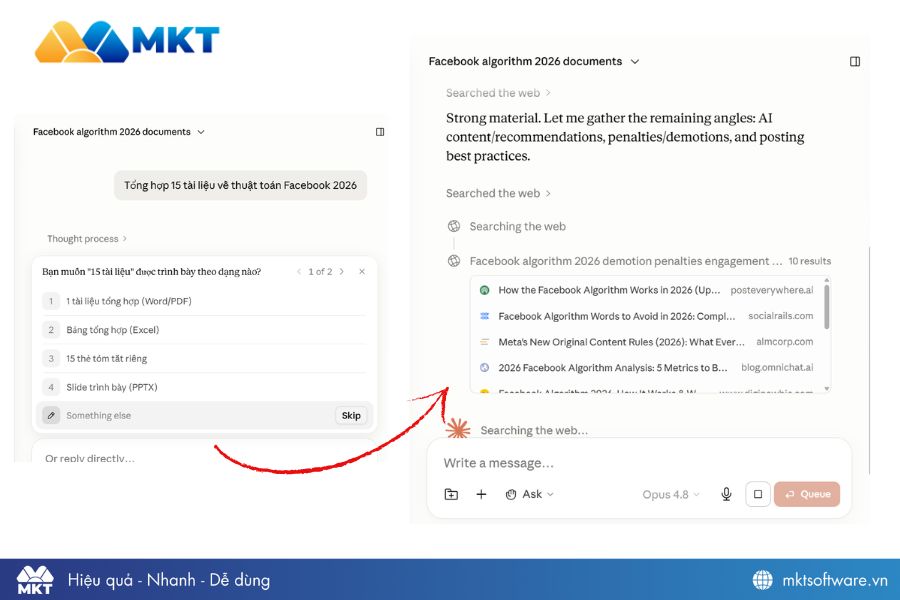Viewport: 900px width, 600px height.
Task: Click the posteverywhere.ai favicon
Action: click(x=484, y=291)
